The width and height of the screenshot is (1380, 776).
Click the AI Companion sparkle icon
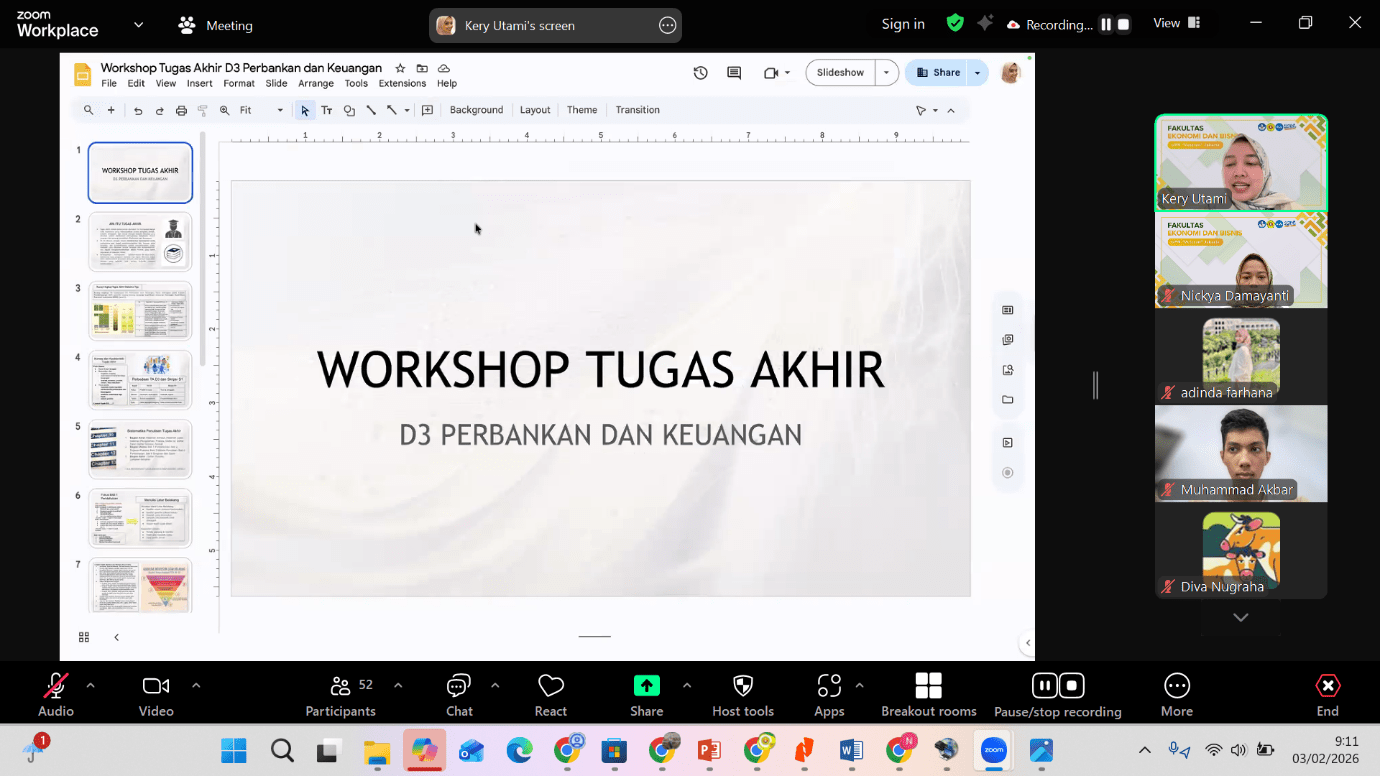click(985, 24)
